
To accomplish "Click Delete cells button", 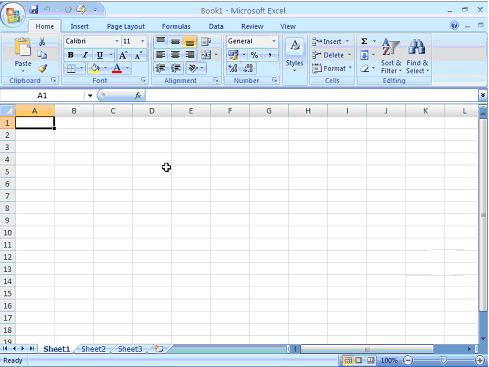I will point(331,55).
